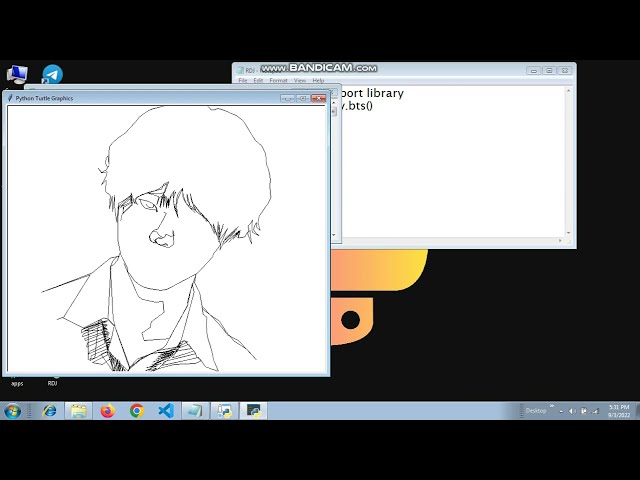Image resolution: width=640 pixels, height=480 pixels.
Task: Click the down scroll arrow of the window behind Turtle
Action: pos(334,235)
